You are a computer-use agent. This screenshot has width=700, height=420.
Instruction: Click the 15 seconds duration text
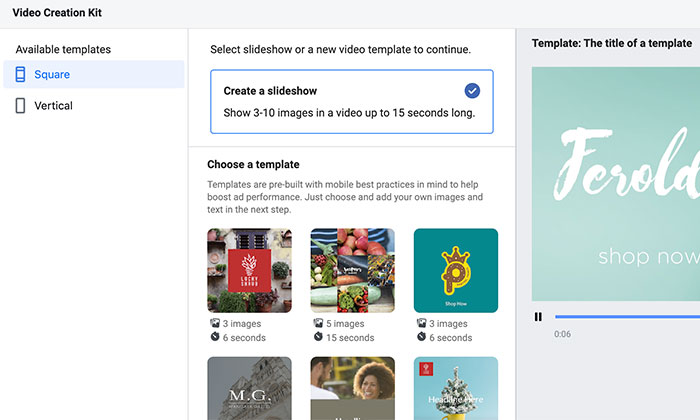(x=350, y=338)
